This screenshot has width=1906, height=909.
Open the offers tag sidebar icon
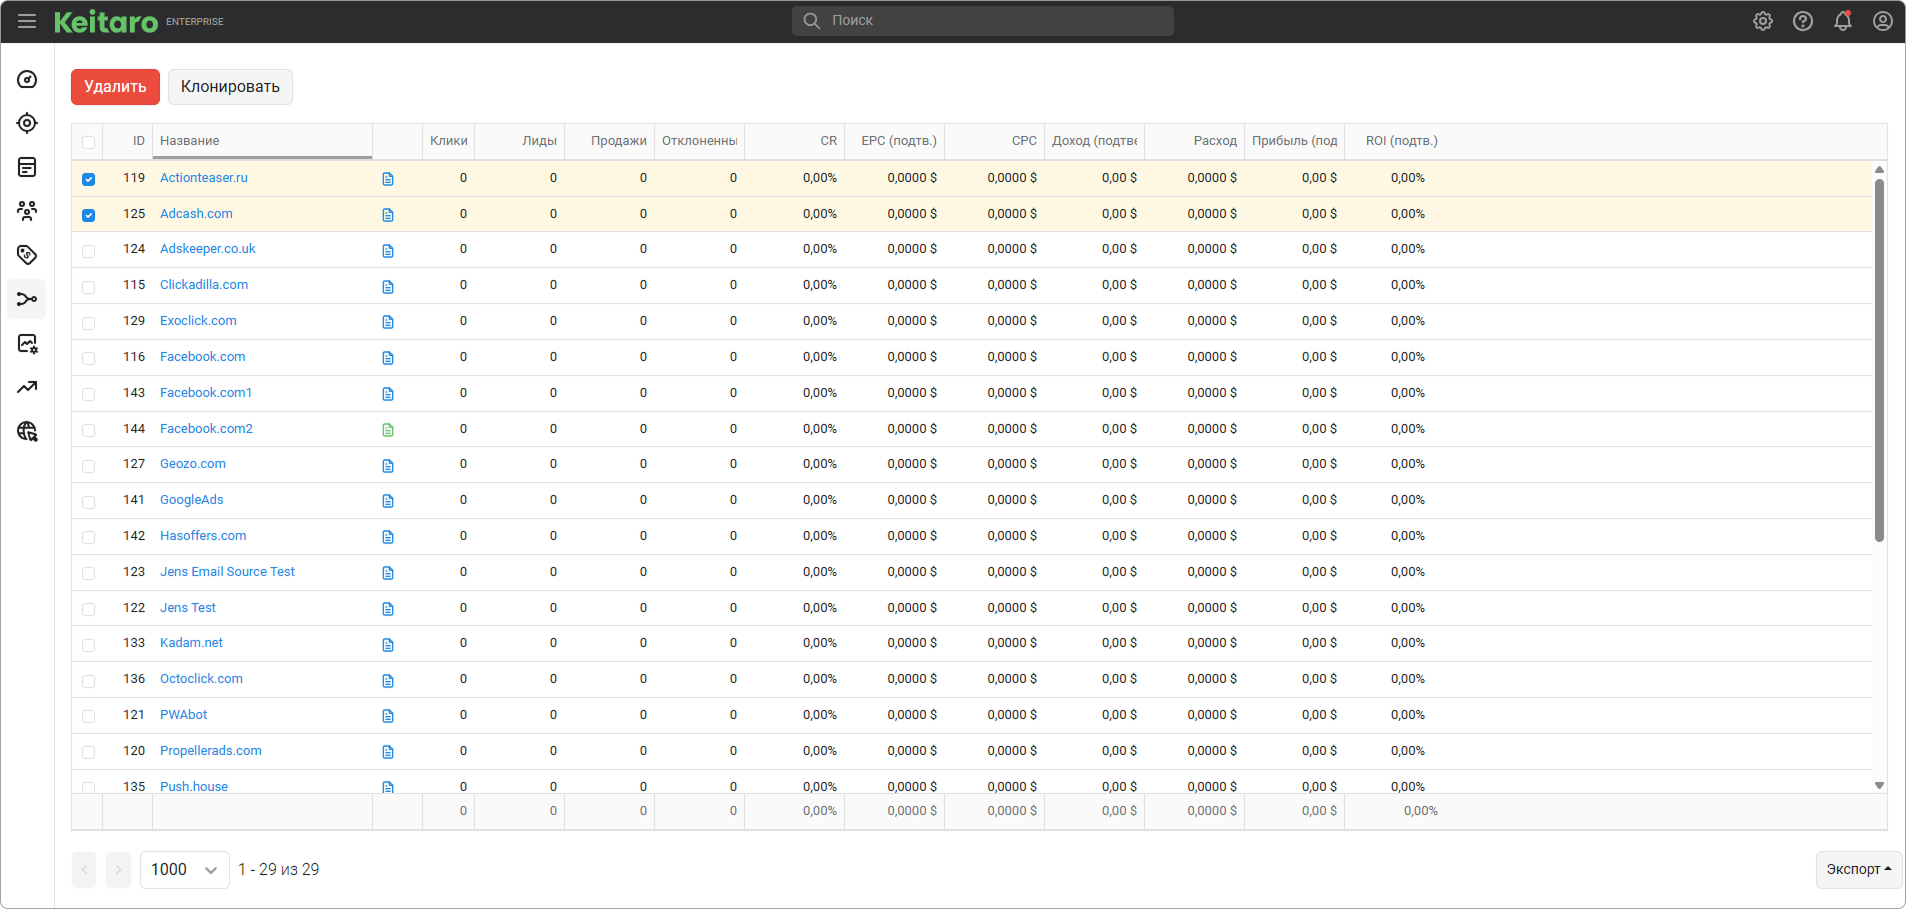point(27,255)
